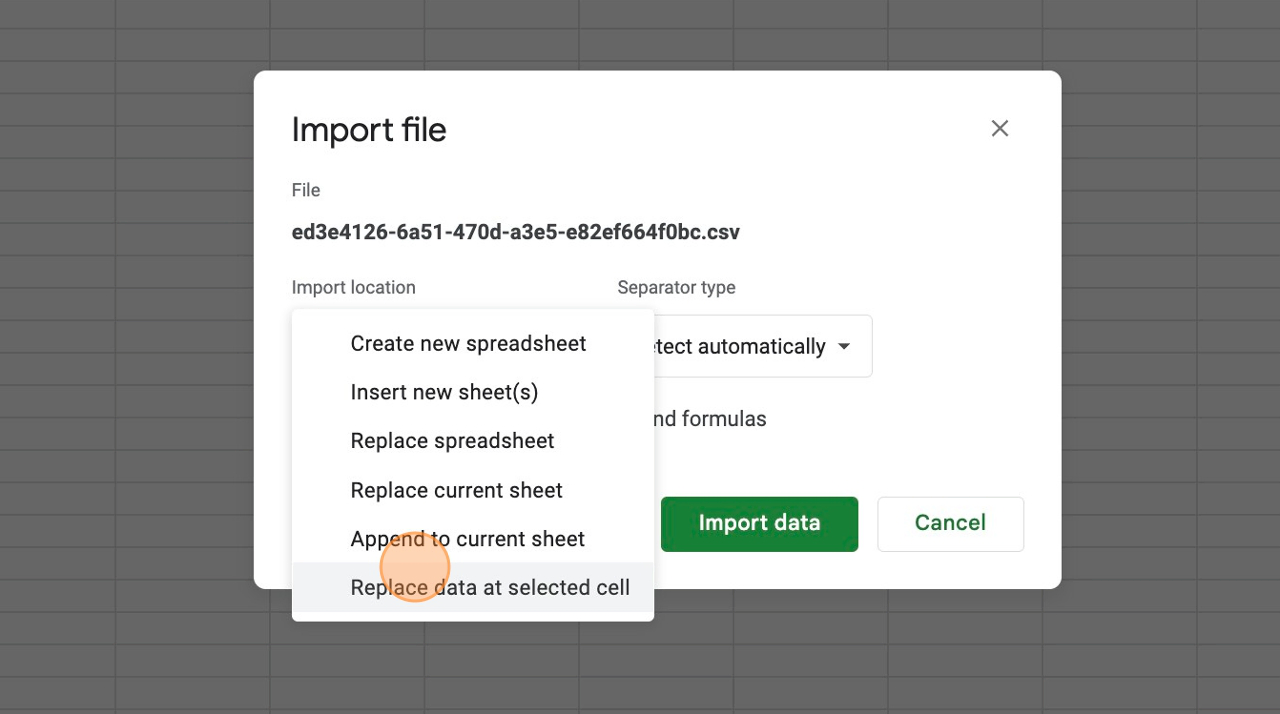Image resolution: width=1280 pixels, height=714 pixels.
Task: Click the CSV file name text
Action: click(x=515, y=233)
